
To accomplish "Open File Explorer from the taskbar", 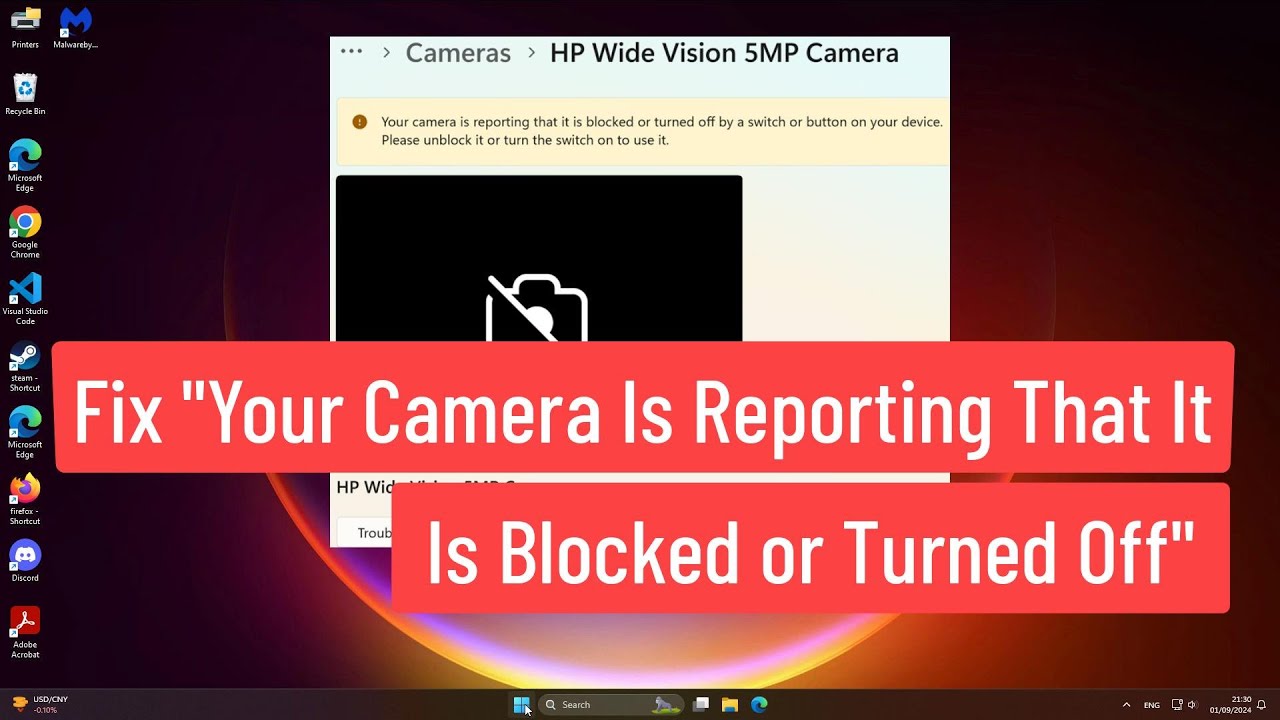I will tap(730, 705).
